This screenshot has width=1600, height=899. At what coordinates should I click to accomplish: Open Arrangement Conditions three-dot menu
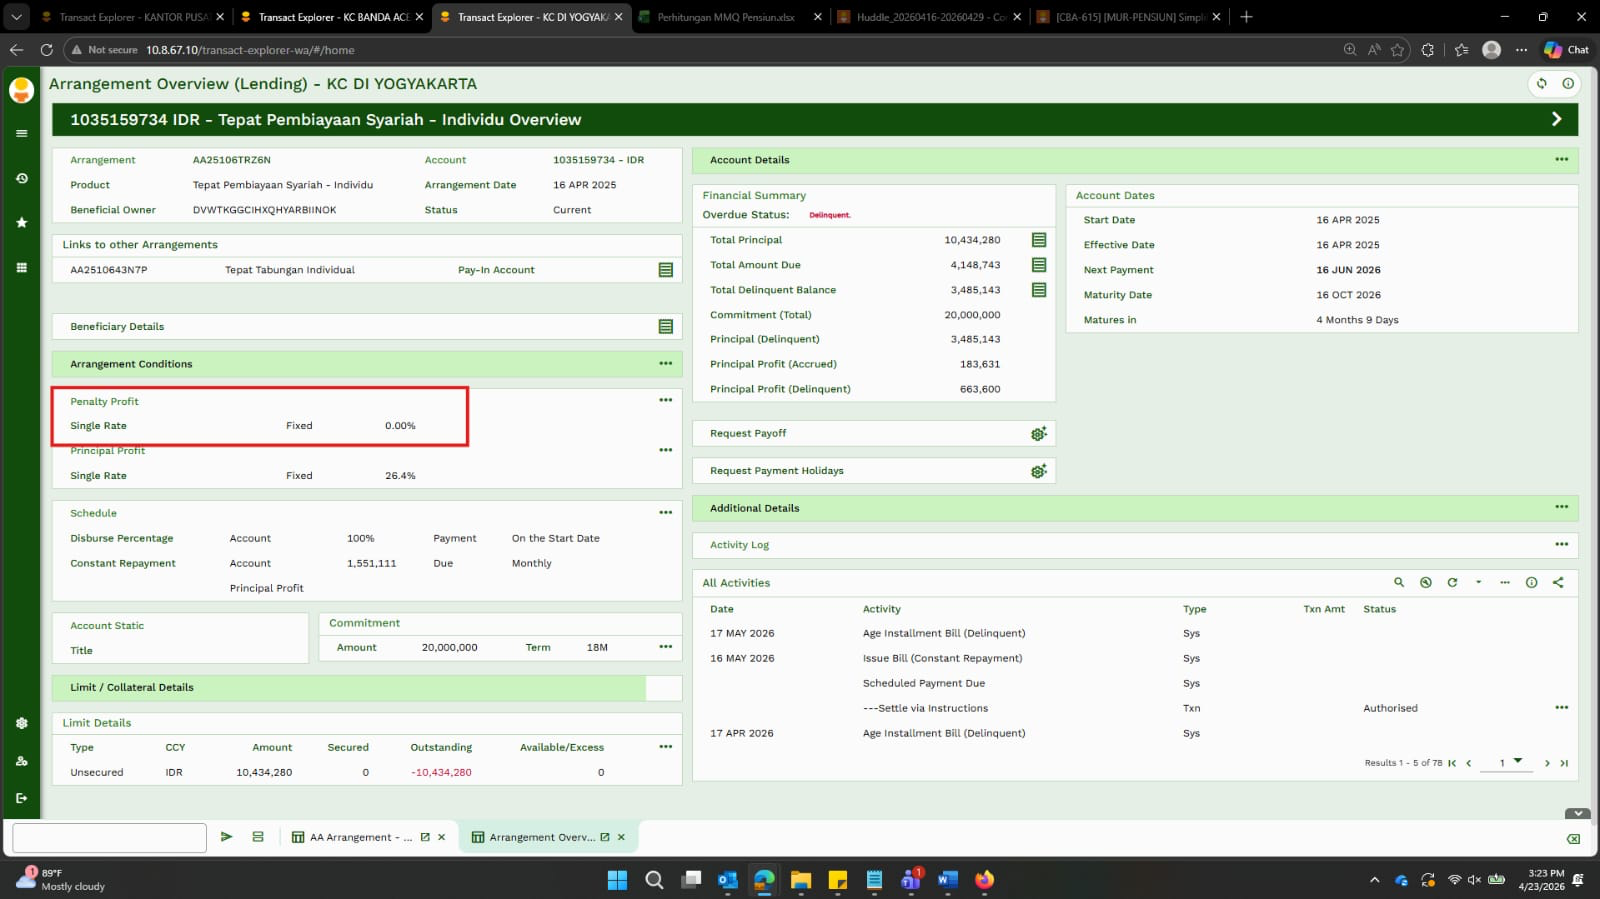(666, 363)
